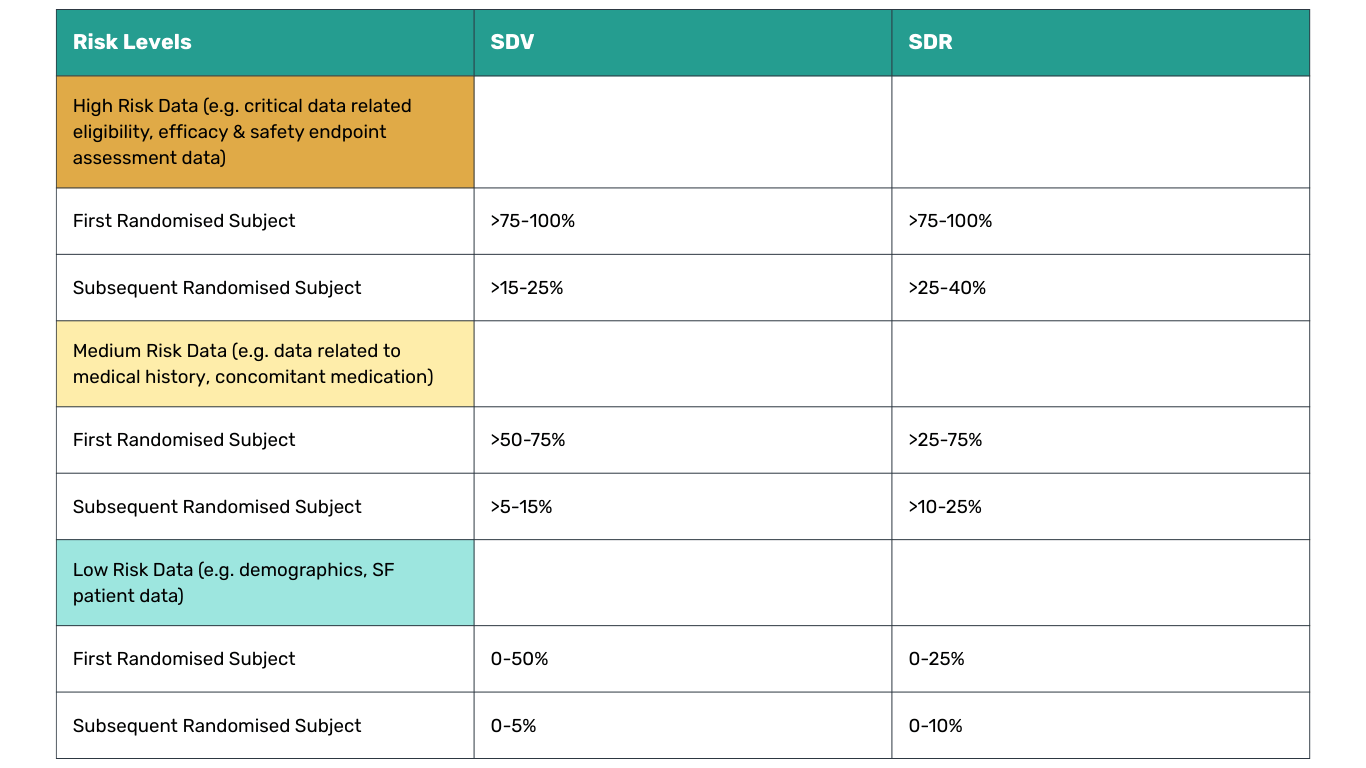Select the SDR column header
The height and width of the screenshot is (768, 1366).
coord(930,42)
